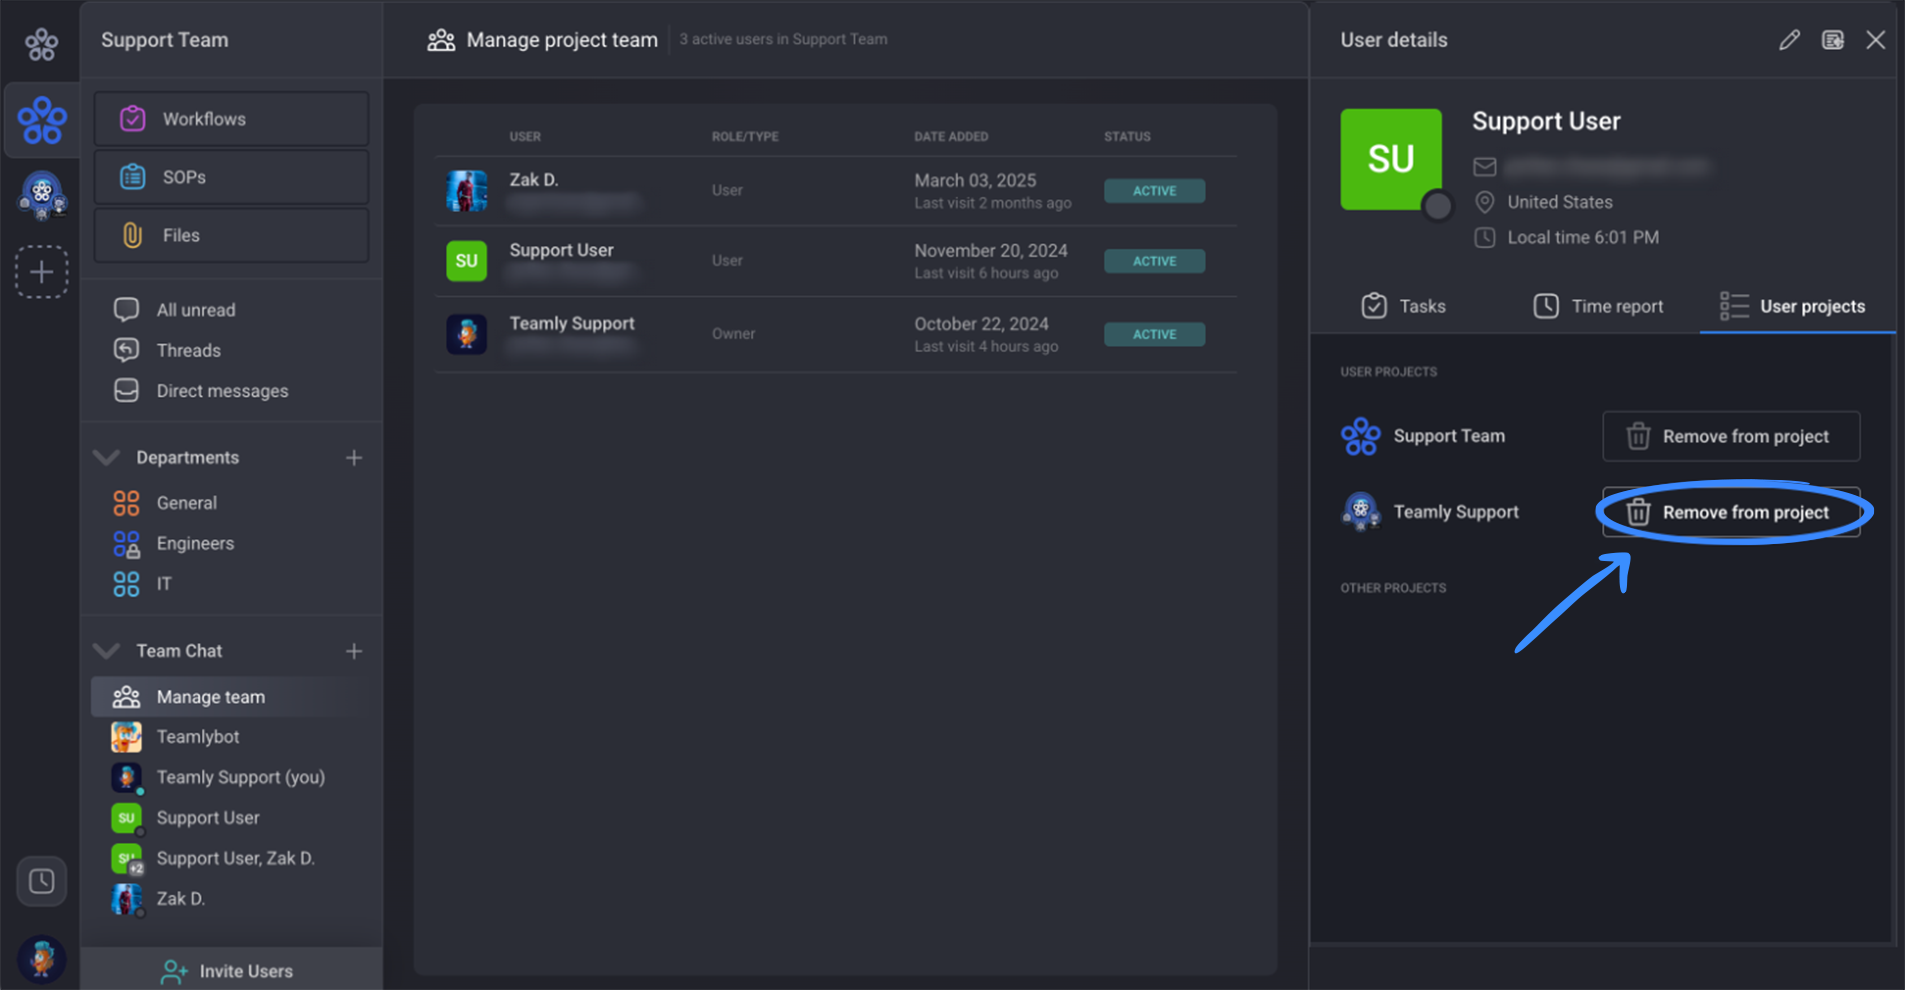Screen dimensions: 1905x990
Task: Select Manage team in the sidebar
Action: point(231,697)
